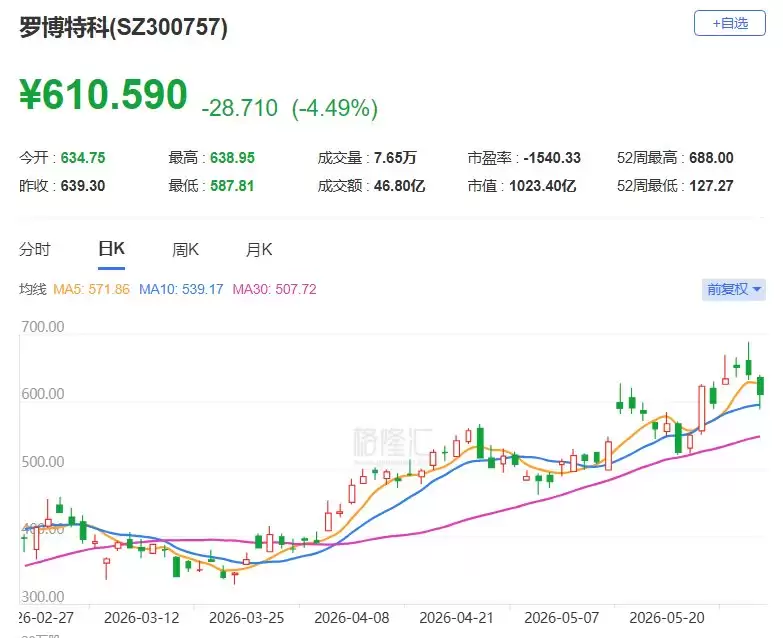Click the MA30: 507.72 indicator label

[275, 289]
